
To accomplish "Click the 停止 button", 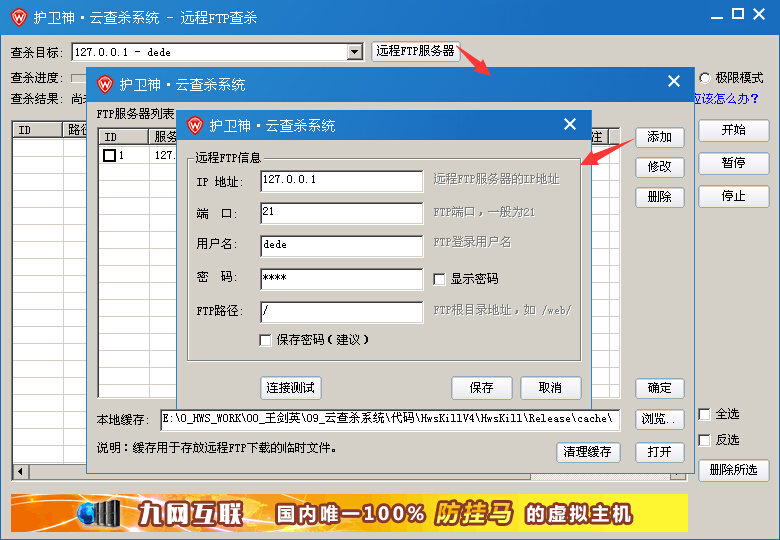I will (734, 196).
